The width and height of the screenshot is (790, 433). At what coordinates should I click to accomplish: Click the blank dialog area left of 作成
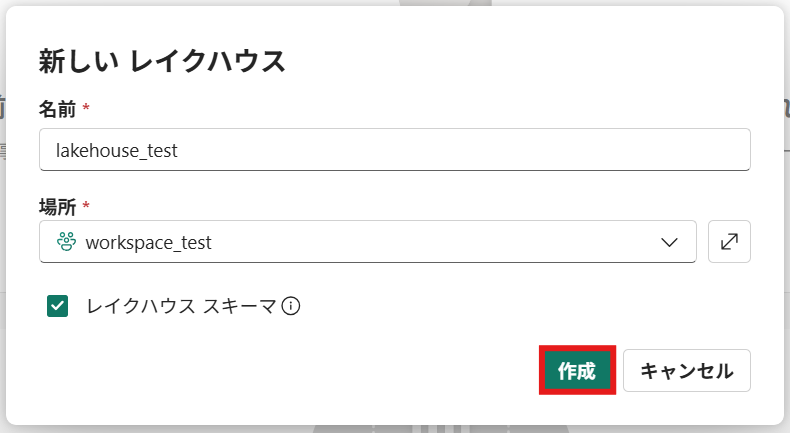tap(300, 371)
